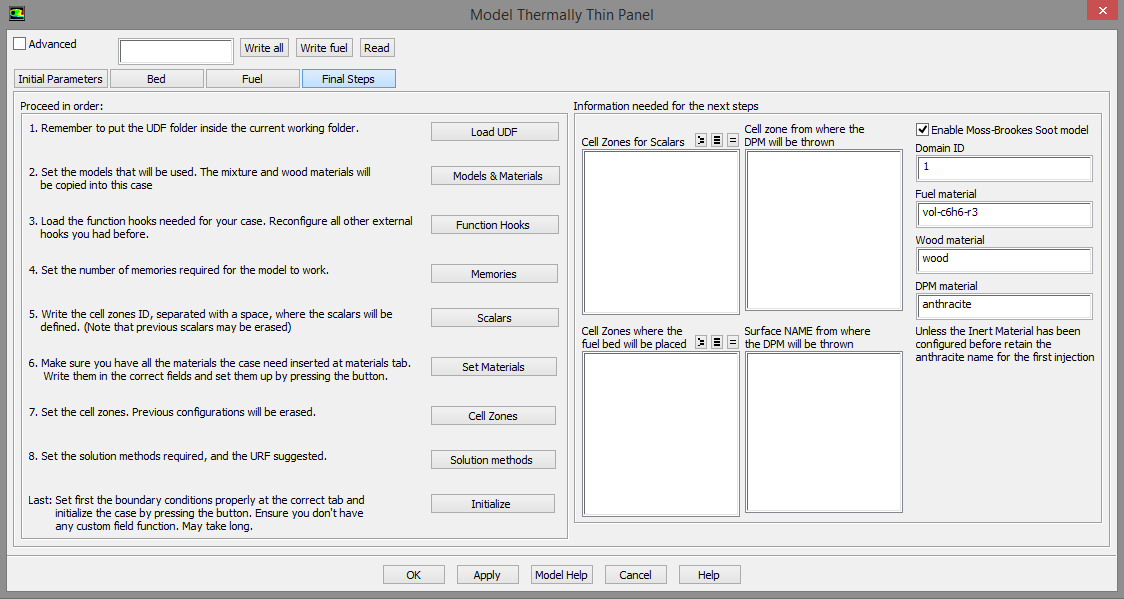The width and height of the screenshot is (1124, 599).
Task: Toggle selection mode icon for Cell Zones for Scalars
Action: point(701,140)
